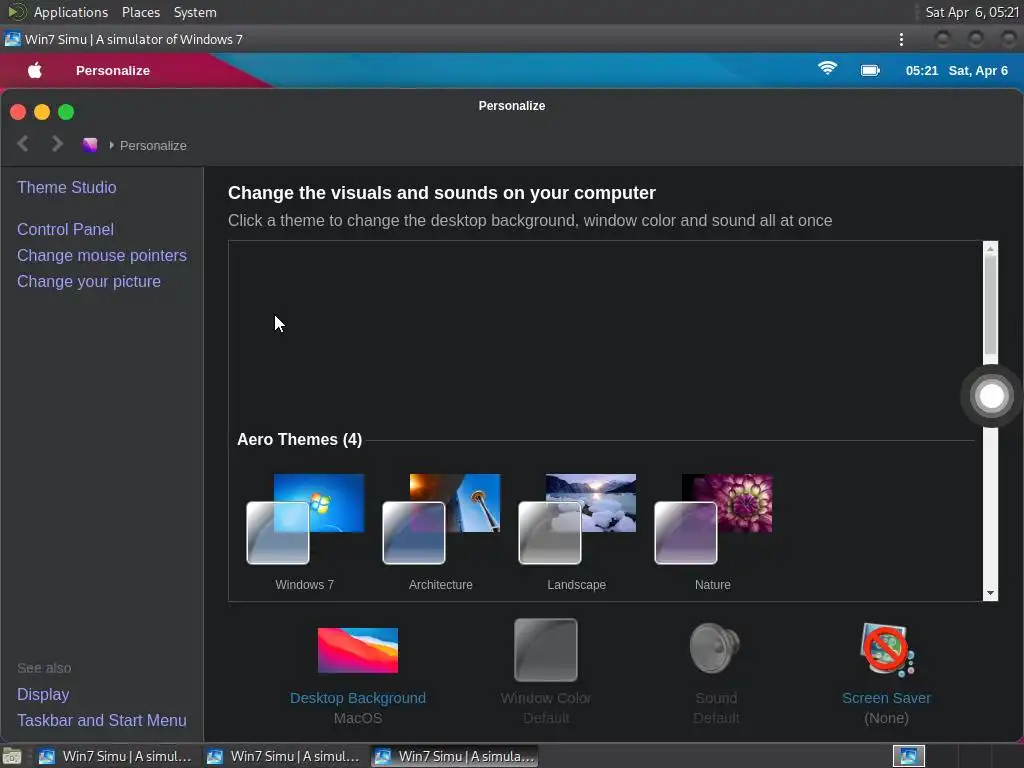Image resolution: width=1024 pixels, height=768 pixels.
Task: Click the Window Color label
Action: coord(546,698)
